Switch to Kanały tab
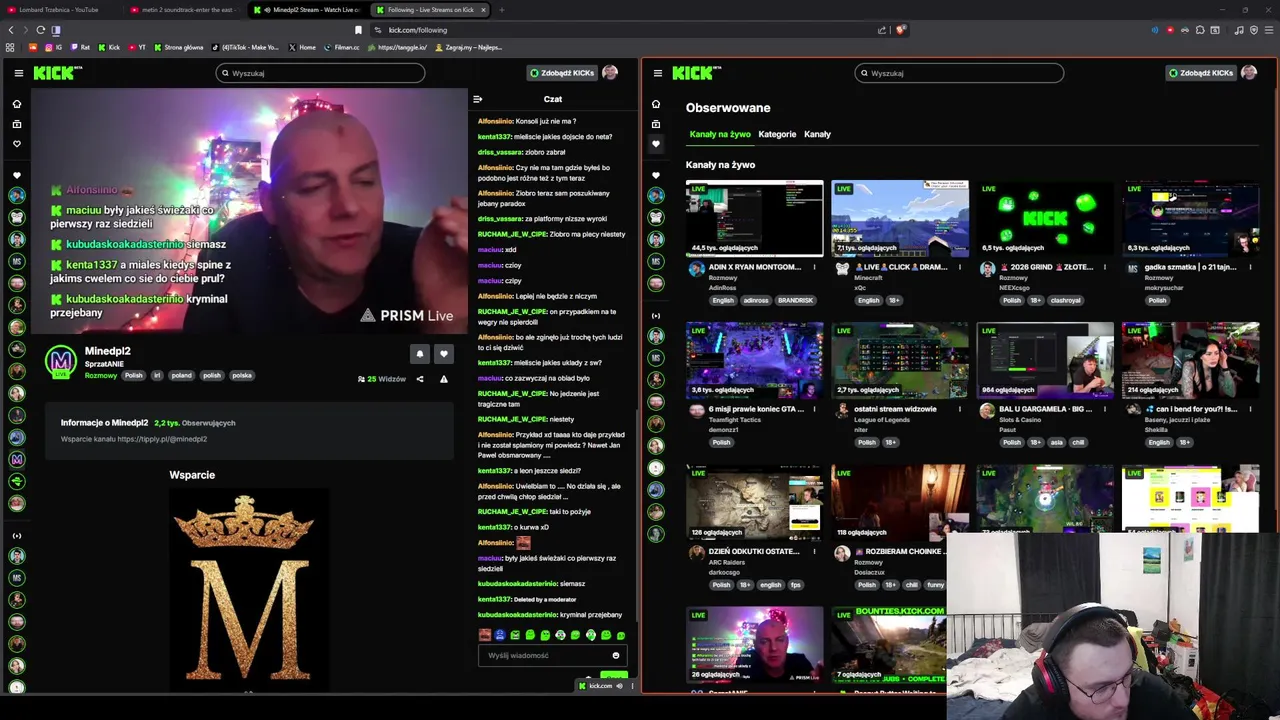1280x720 pixels. tap(817, 134)
